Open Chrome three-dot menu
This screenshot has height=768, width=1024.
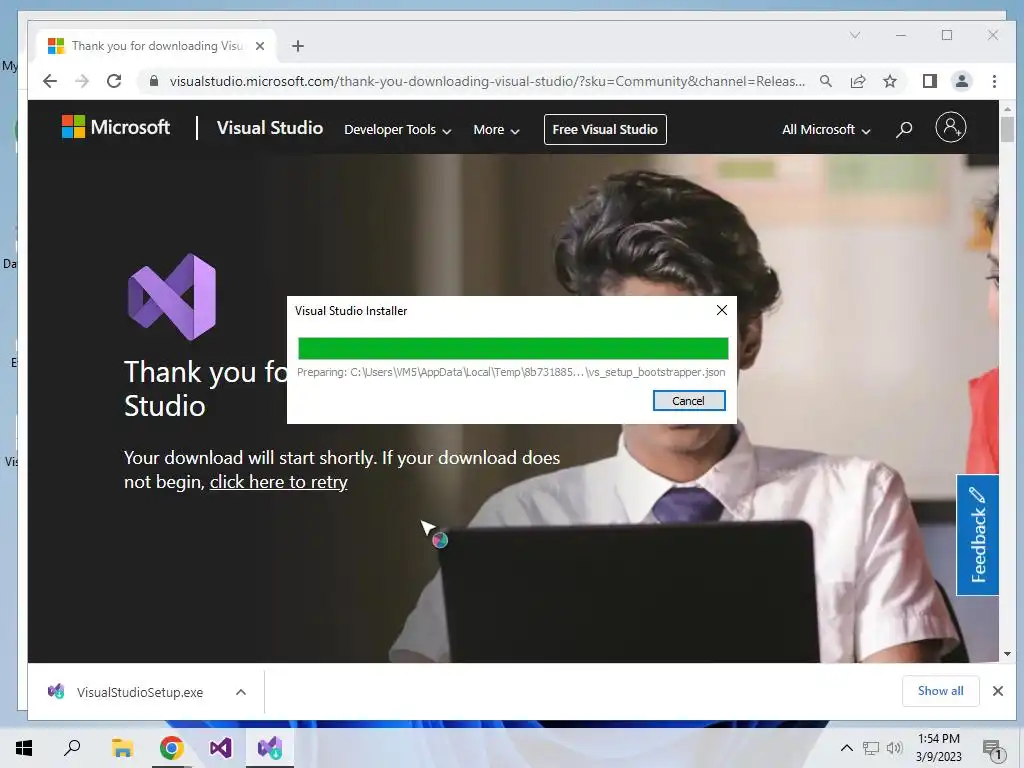pos(994,81)
